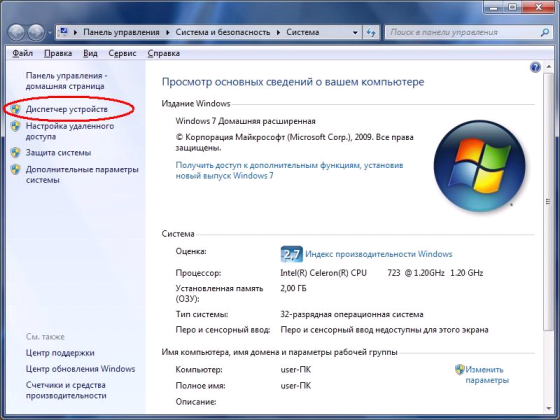
Task: Click the search magnifier icon
Action: pyautogui.click(x=545, y=32)
